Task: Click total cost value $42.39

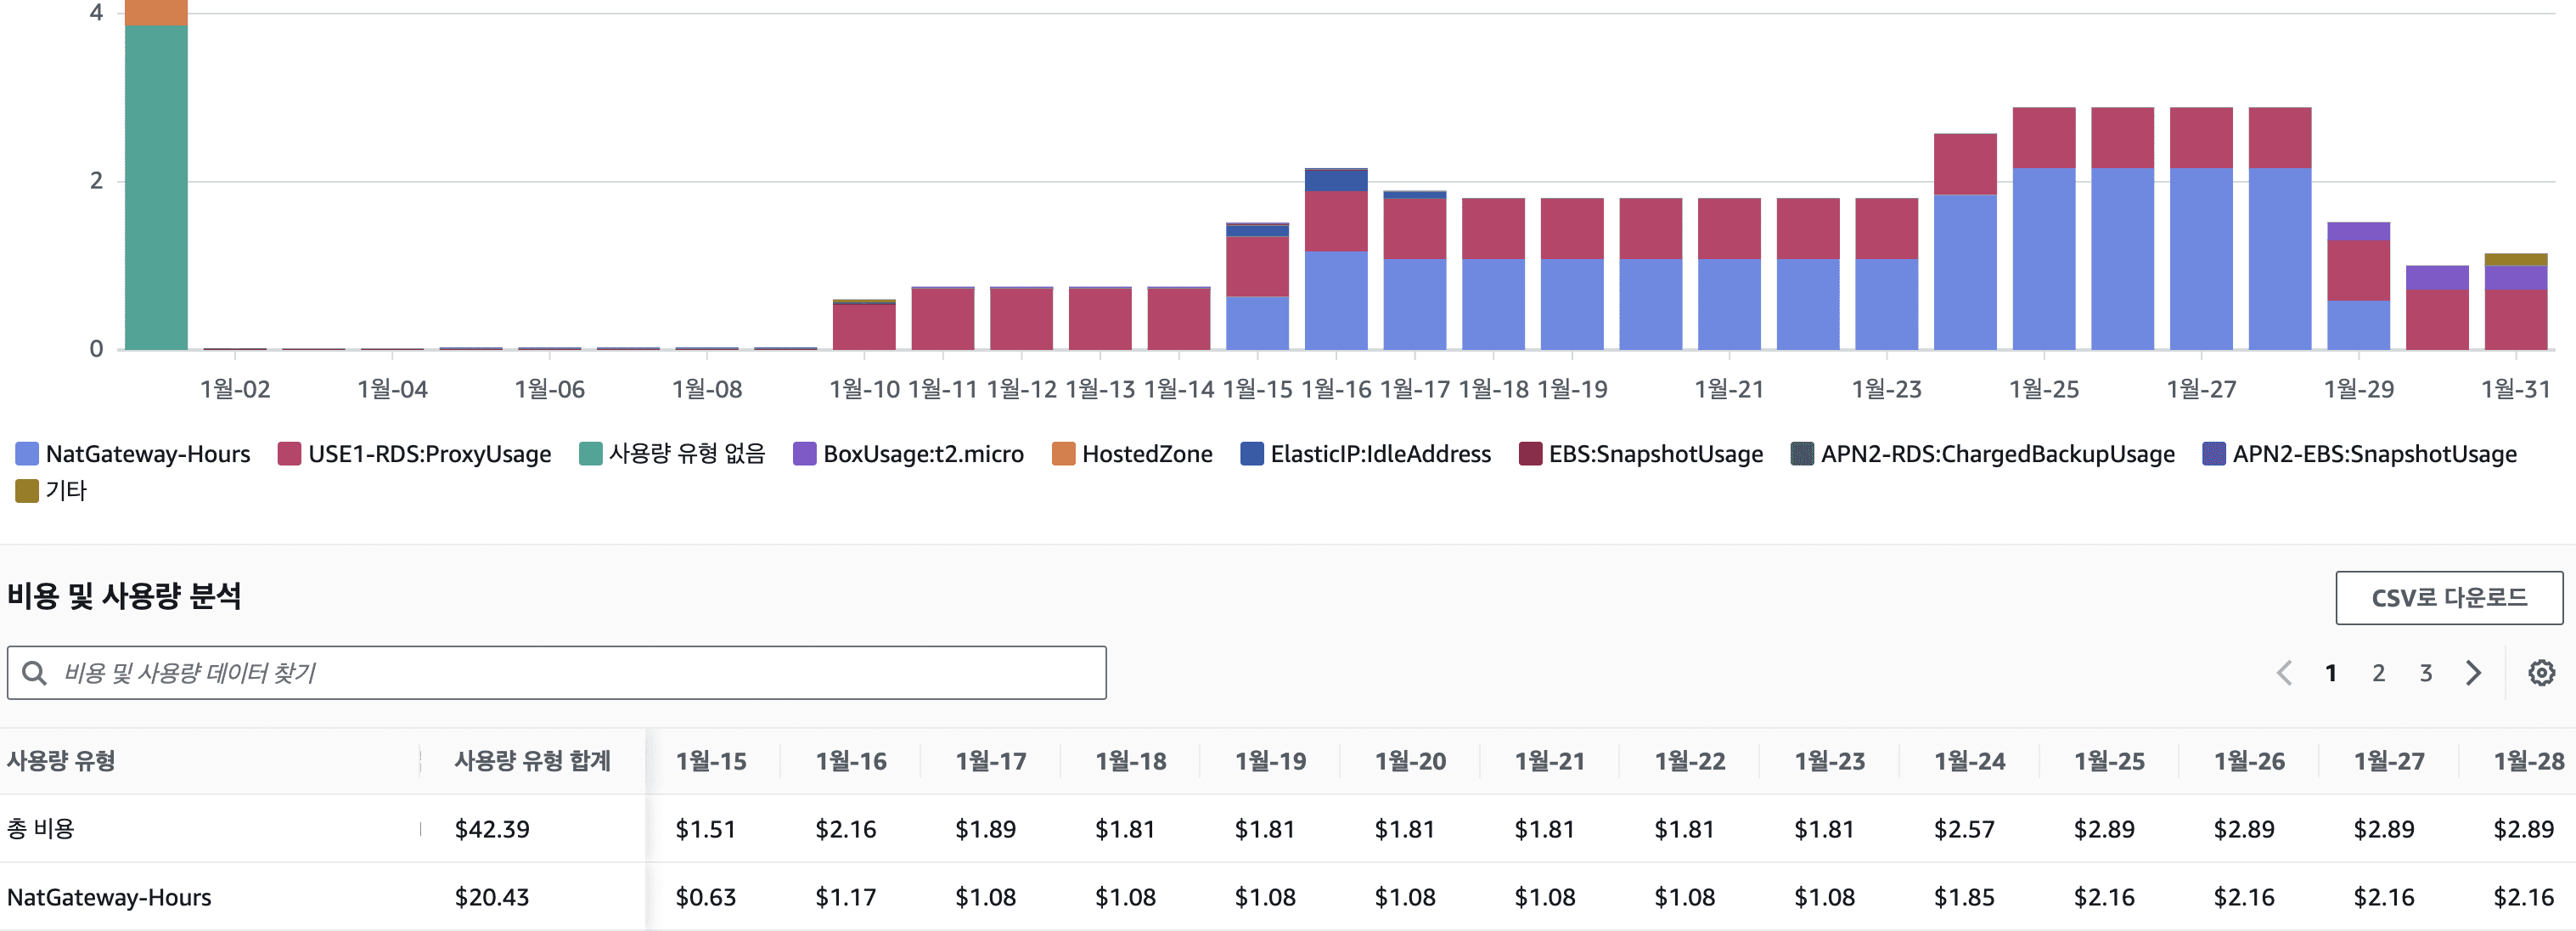Action: [x=492, y=829]
